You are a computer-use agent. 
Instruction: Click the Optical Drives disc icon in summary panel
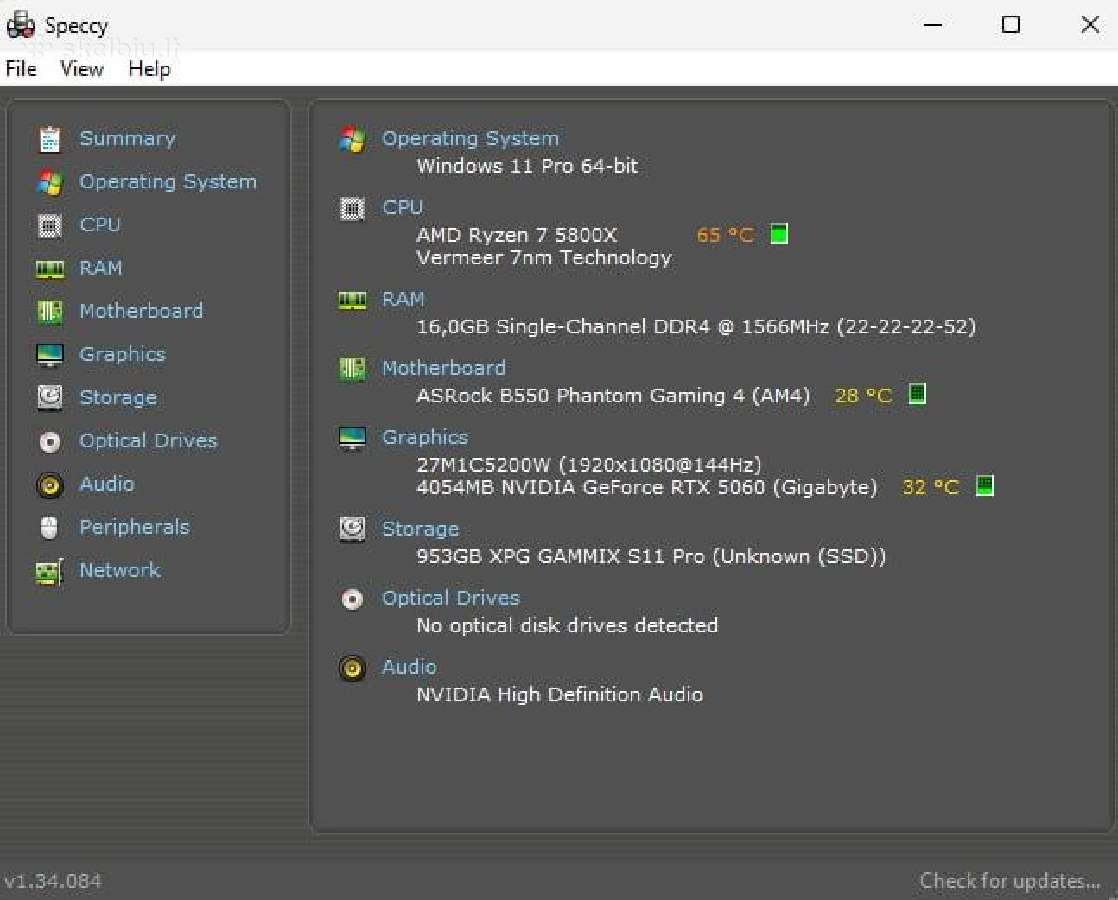[352, 599]
